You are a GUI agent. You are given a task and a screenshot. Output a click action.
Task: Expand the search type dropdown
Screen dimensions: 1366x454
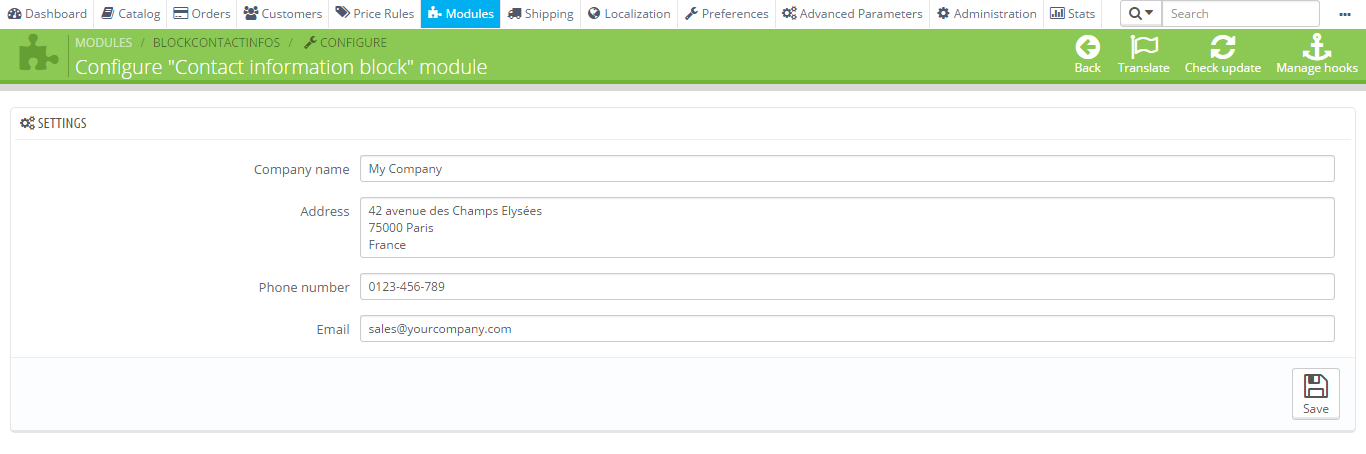click(1141, 14)
